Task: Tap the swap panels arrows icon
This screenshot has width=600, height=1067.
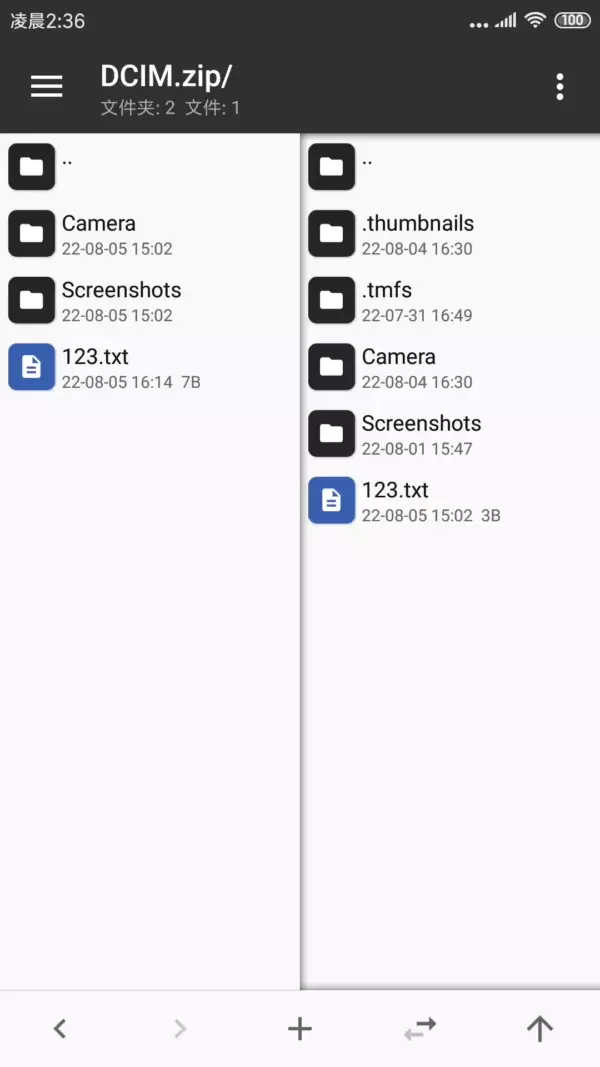Action: [x=420, y=1028]
